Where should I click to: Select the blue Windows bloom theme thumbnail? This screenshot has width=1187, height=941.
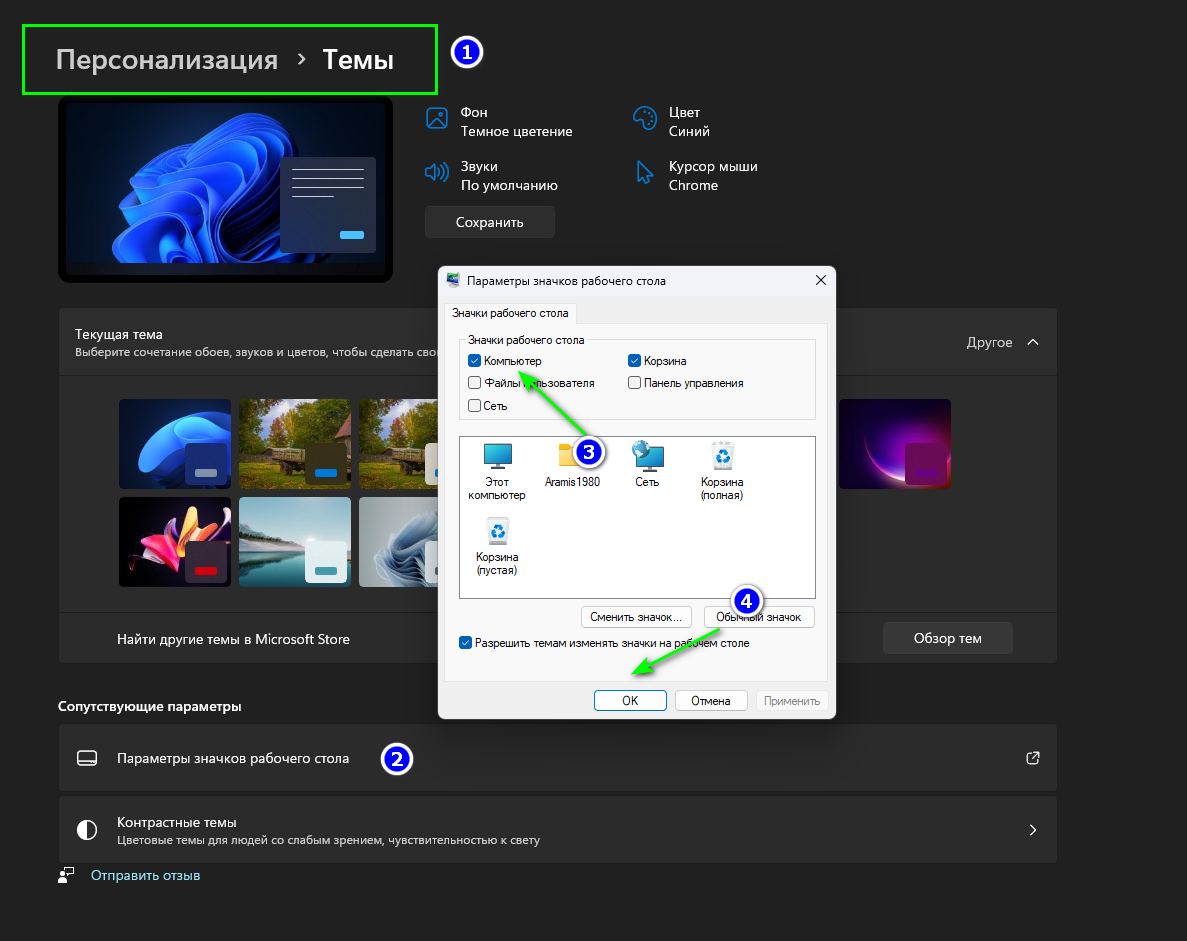point(175,444)
